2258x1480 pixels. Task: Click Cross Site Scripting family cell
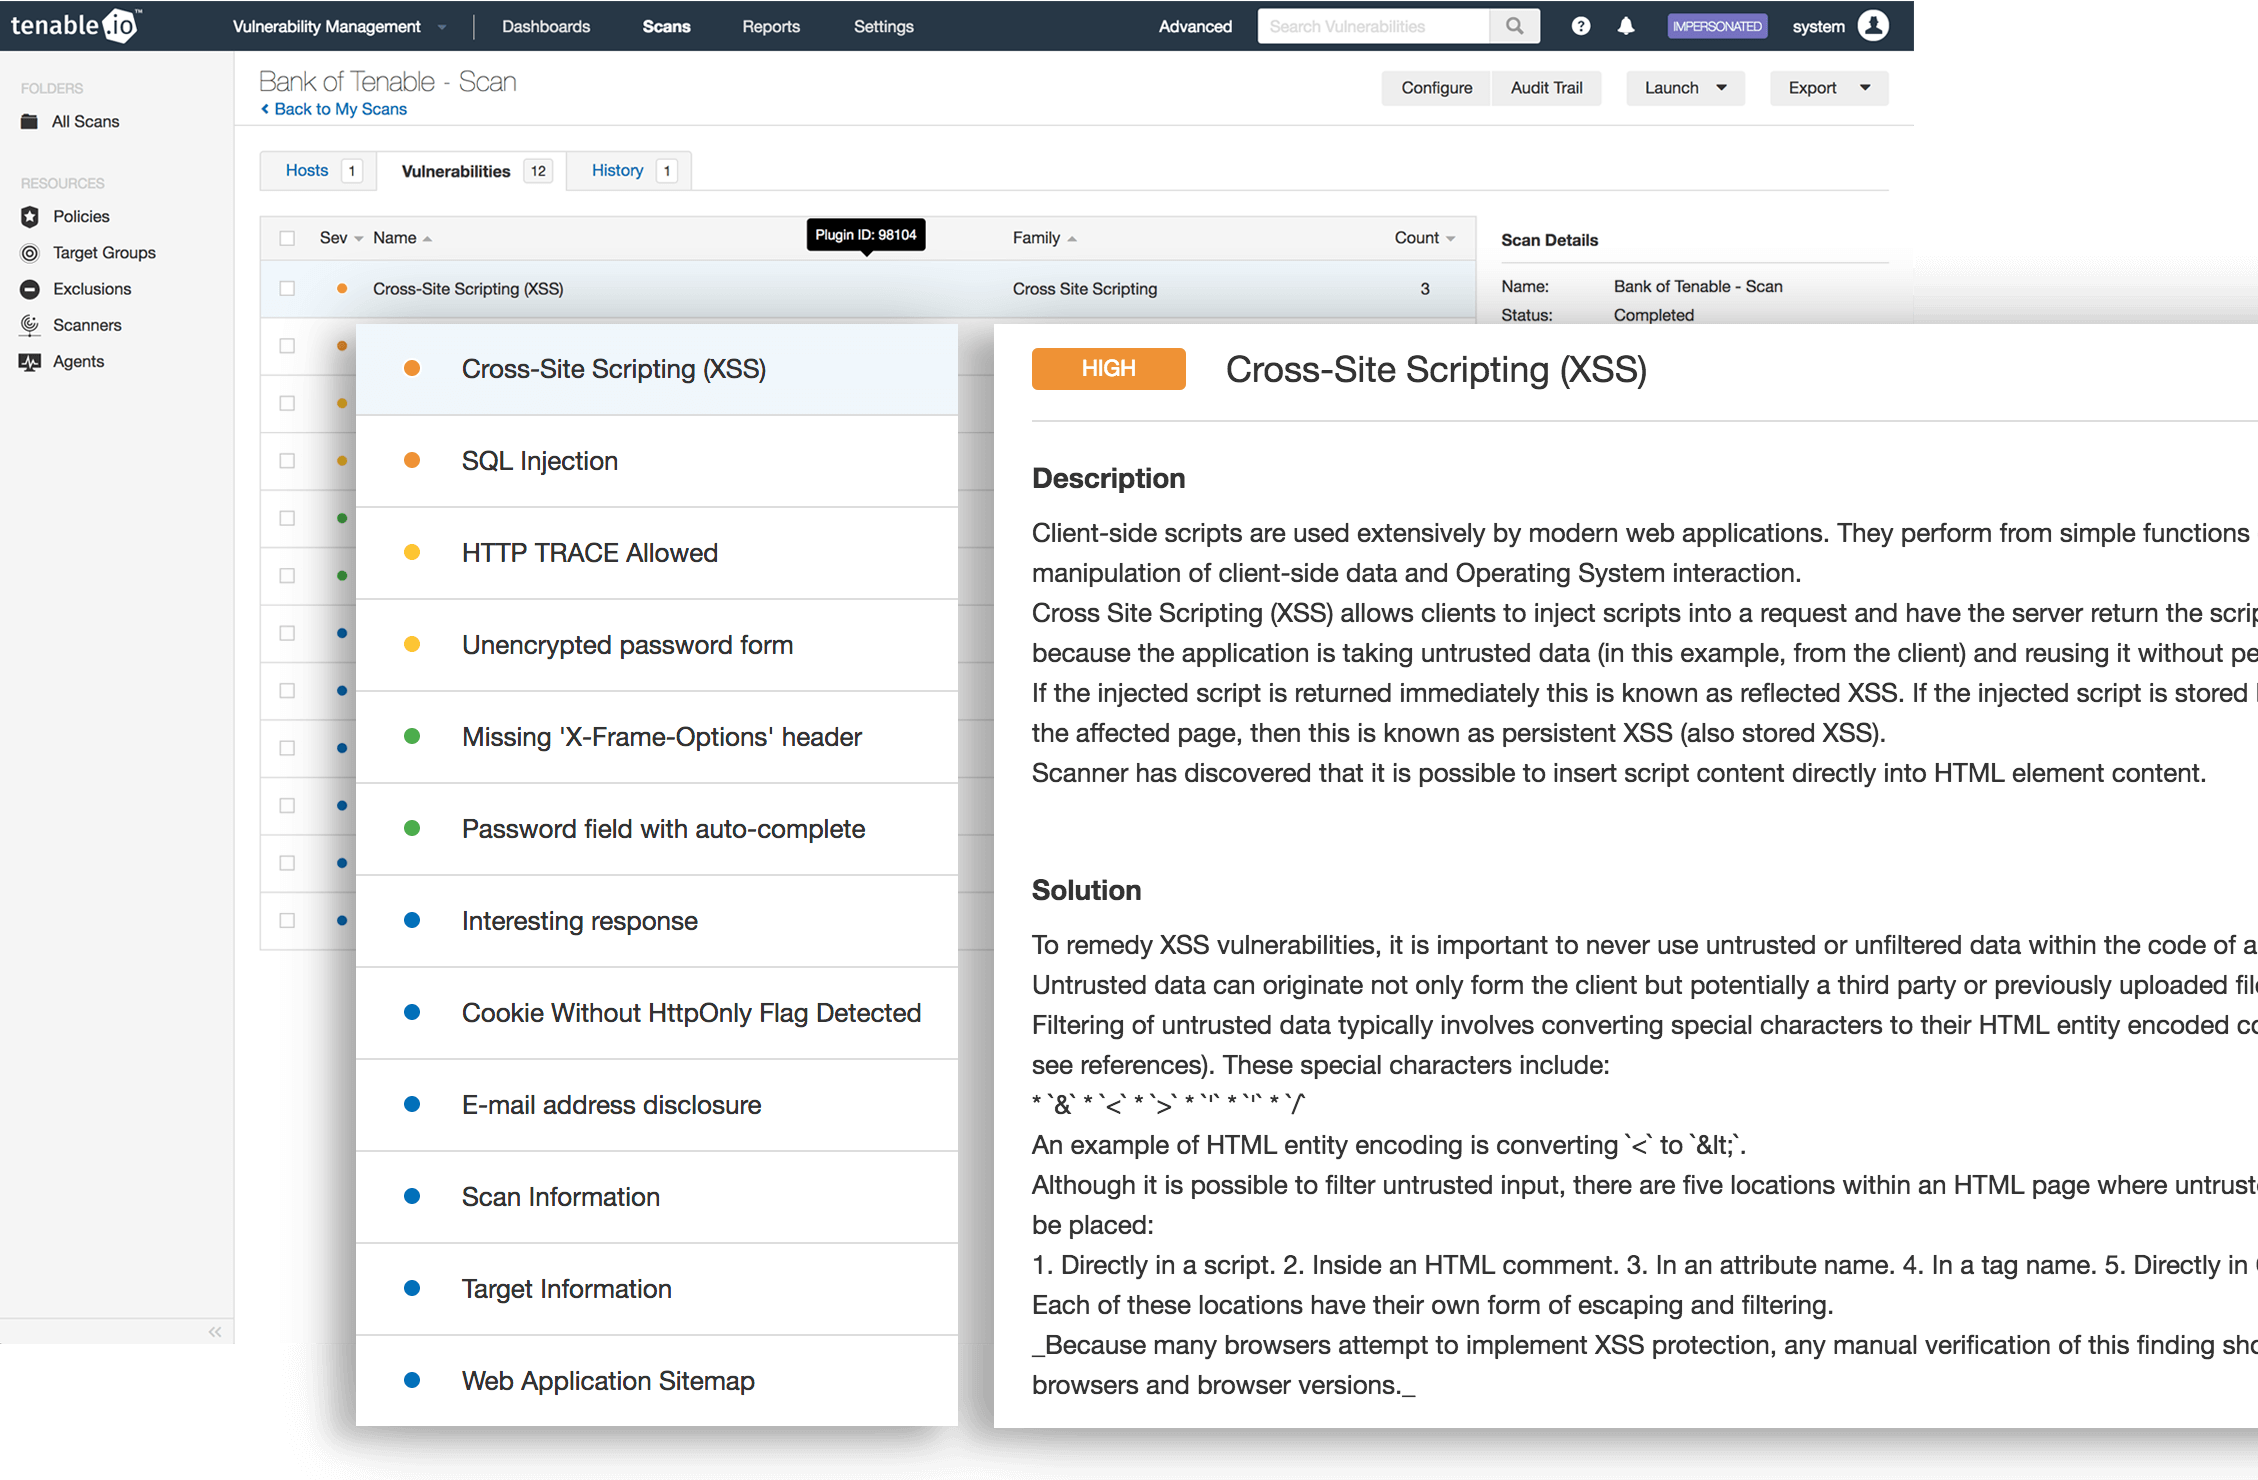pos(1084,288)
